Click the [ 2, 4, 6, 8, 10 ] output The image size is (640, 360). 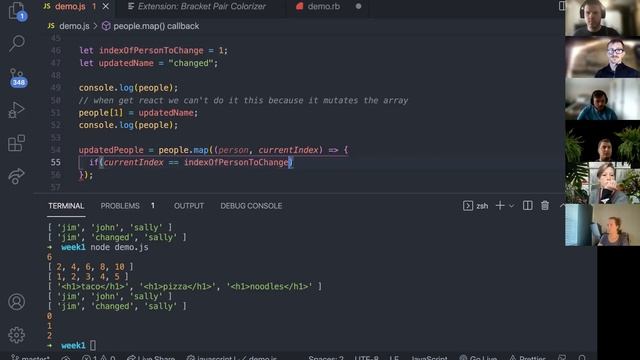[90, 267]
